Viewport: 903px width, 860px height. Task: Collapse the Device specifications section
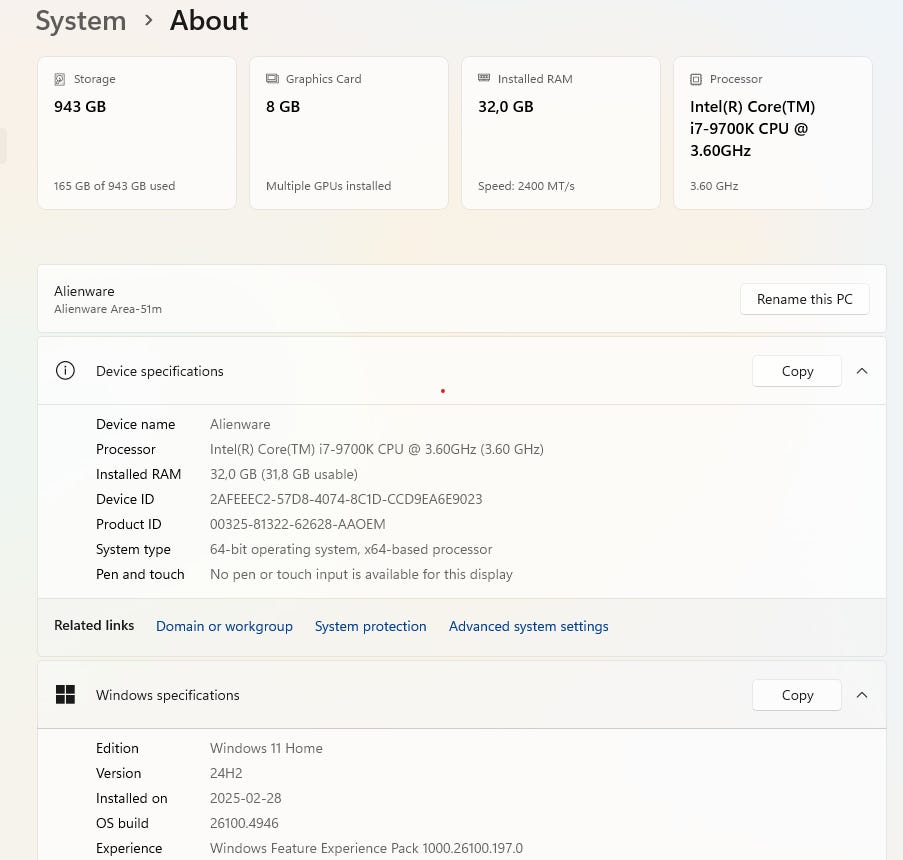click(862, 371)
